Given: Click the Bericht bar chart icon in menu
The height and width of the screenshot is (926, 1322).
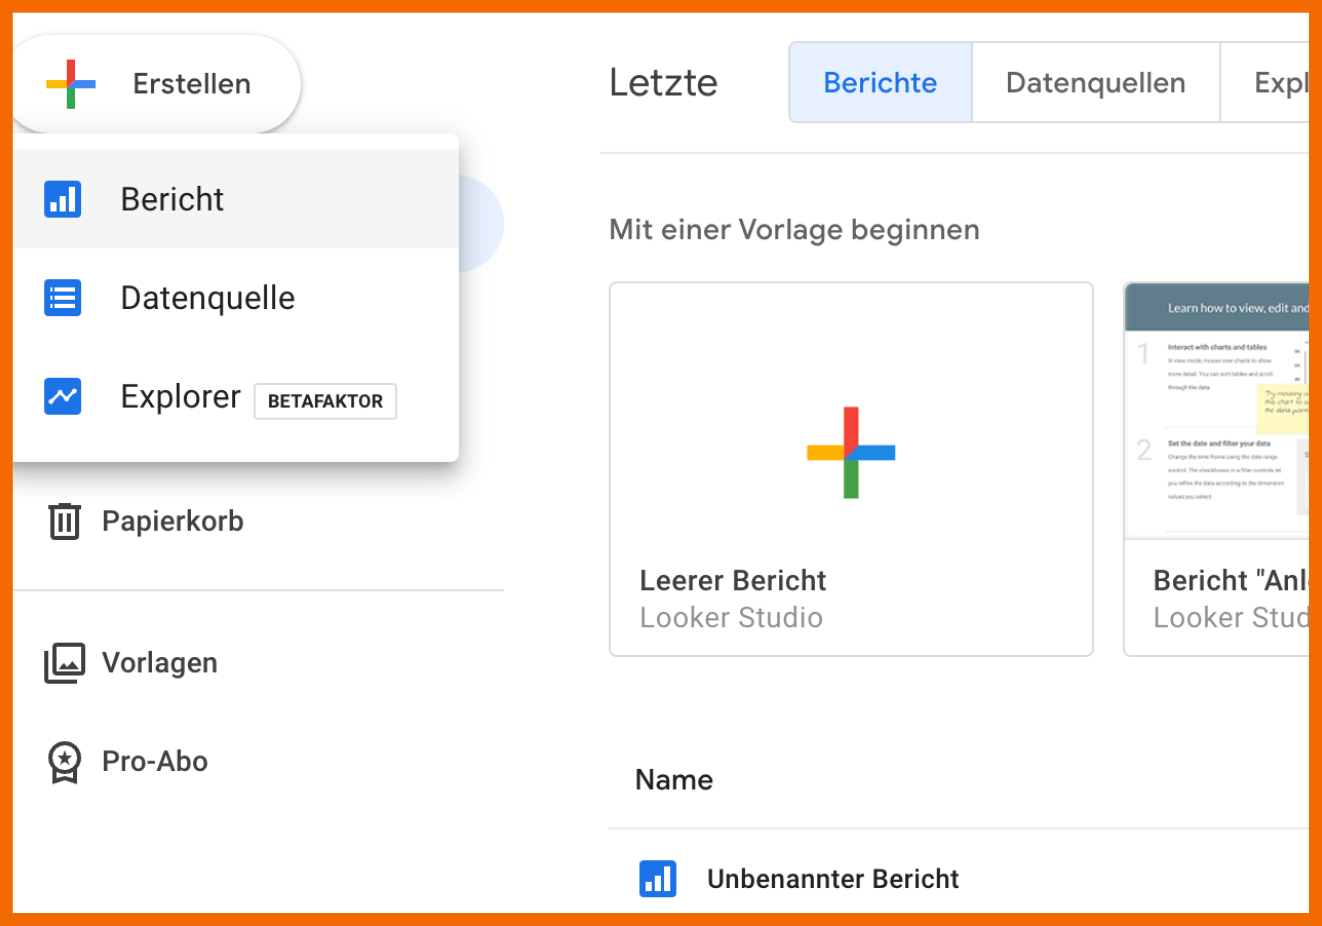Looking at the screenshot, I should point(63,199).
